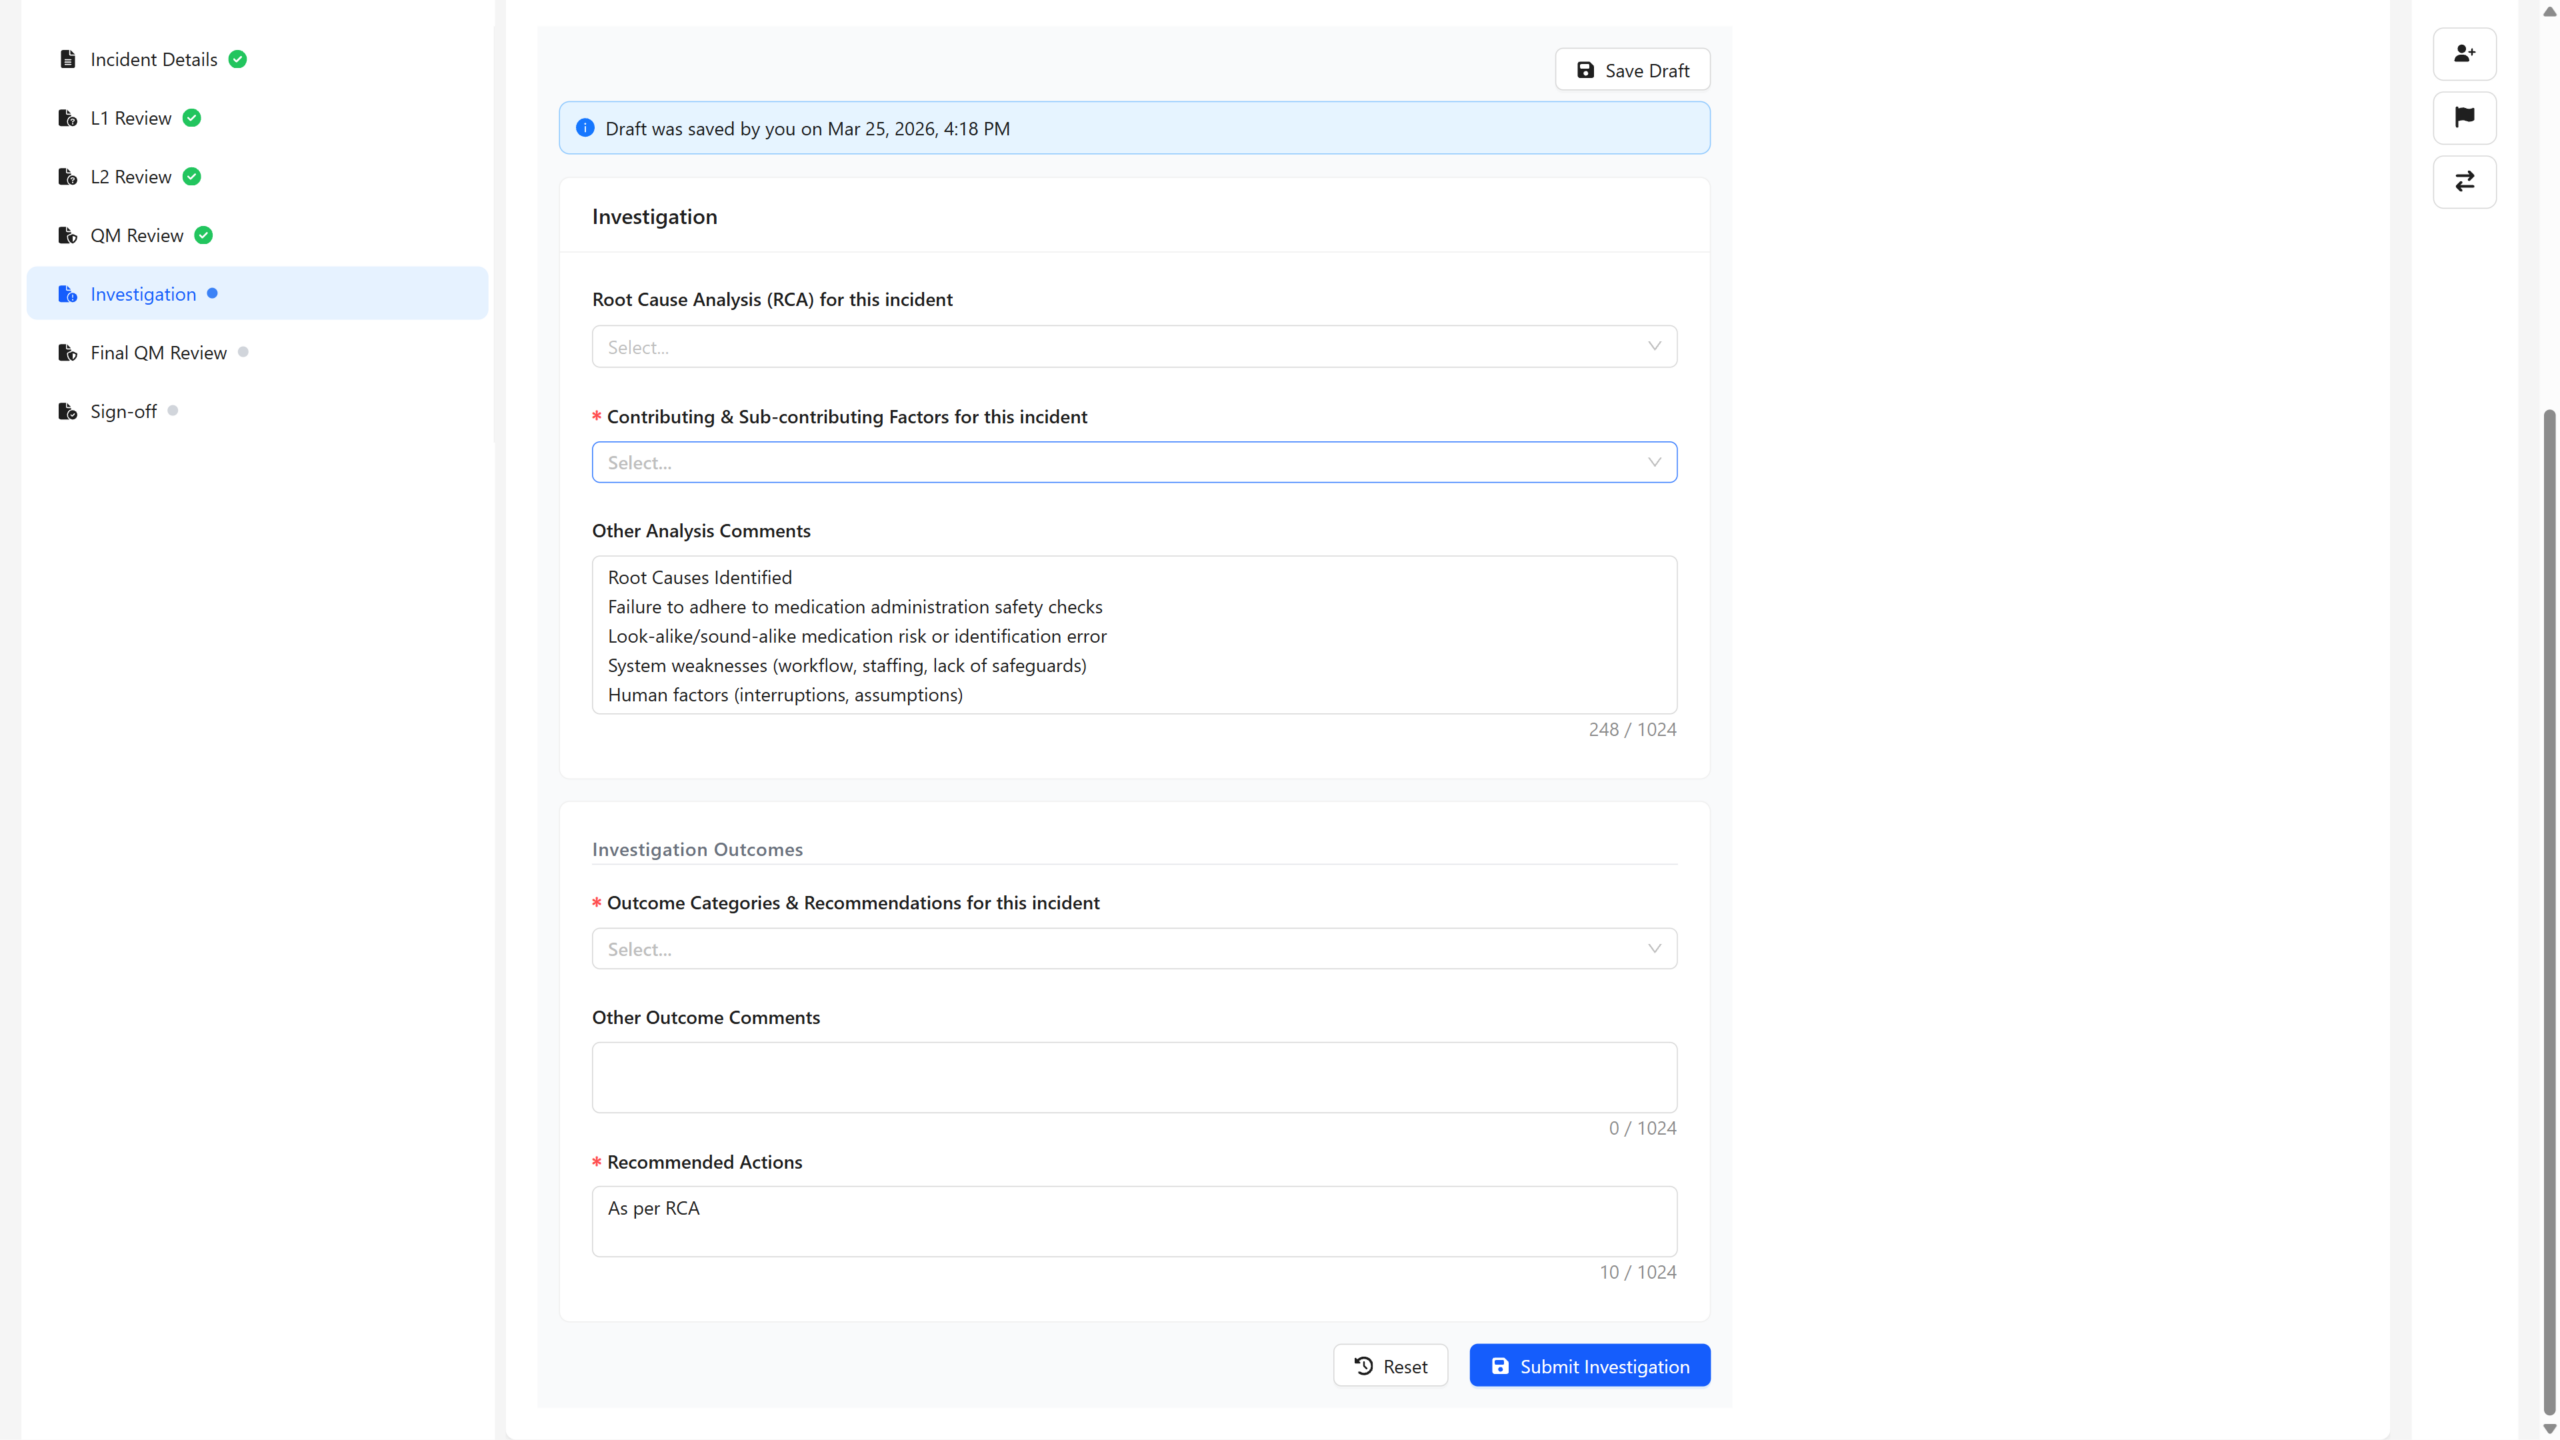Image resolution: width=2560 pixels, height=1440 pixels.
Task: Open the Final QM Review step
Action: (x=158, y=353)
